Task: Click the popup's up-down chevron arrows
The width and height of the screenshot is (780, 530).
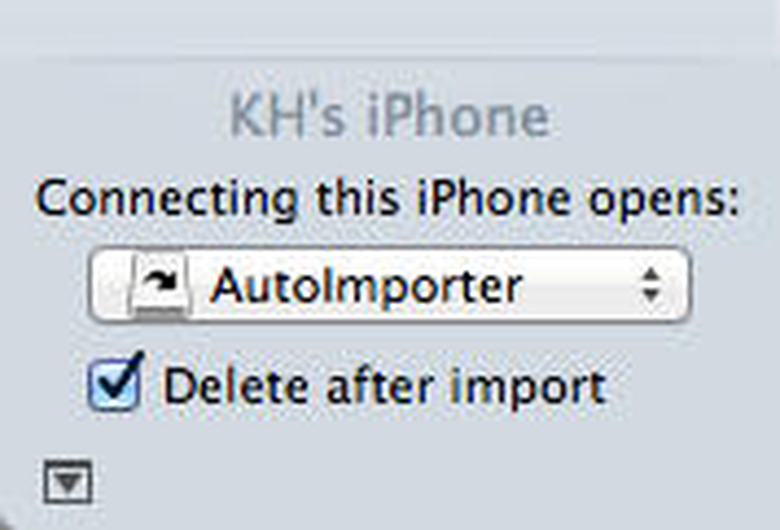Action: coord(651,286)
